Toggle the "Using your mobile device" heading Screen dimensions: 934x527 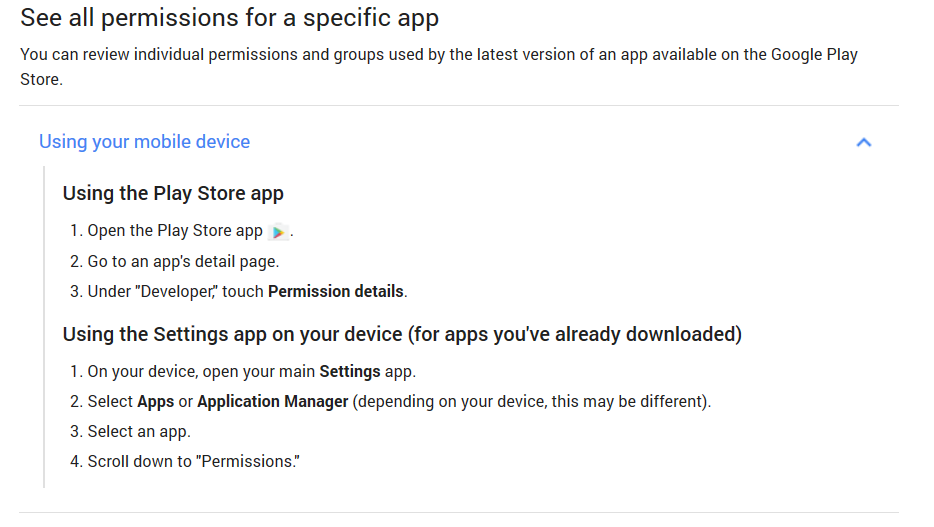144,142
